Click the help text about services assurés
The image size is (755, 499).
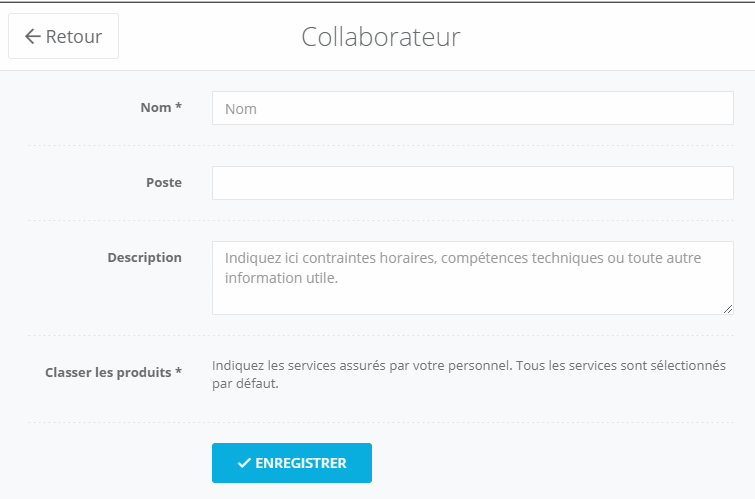469,374
